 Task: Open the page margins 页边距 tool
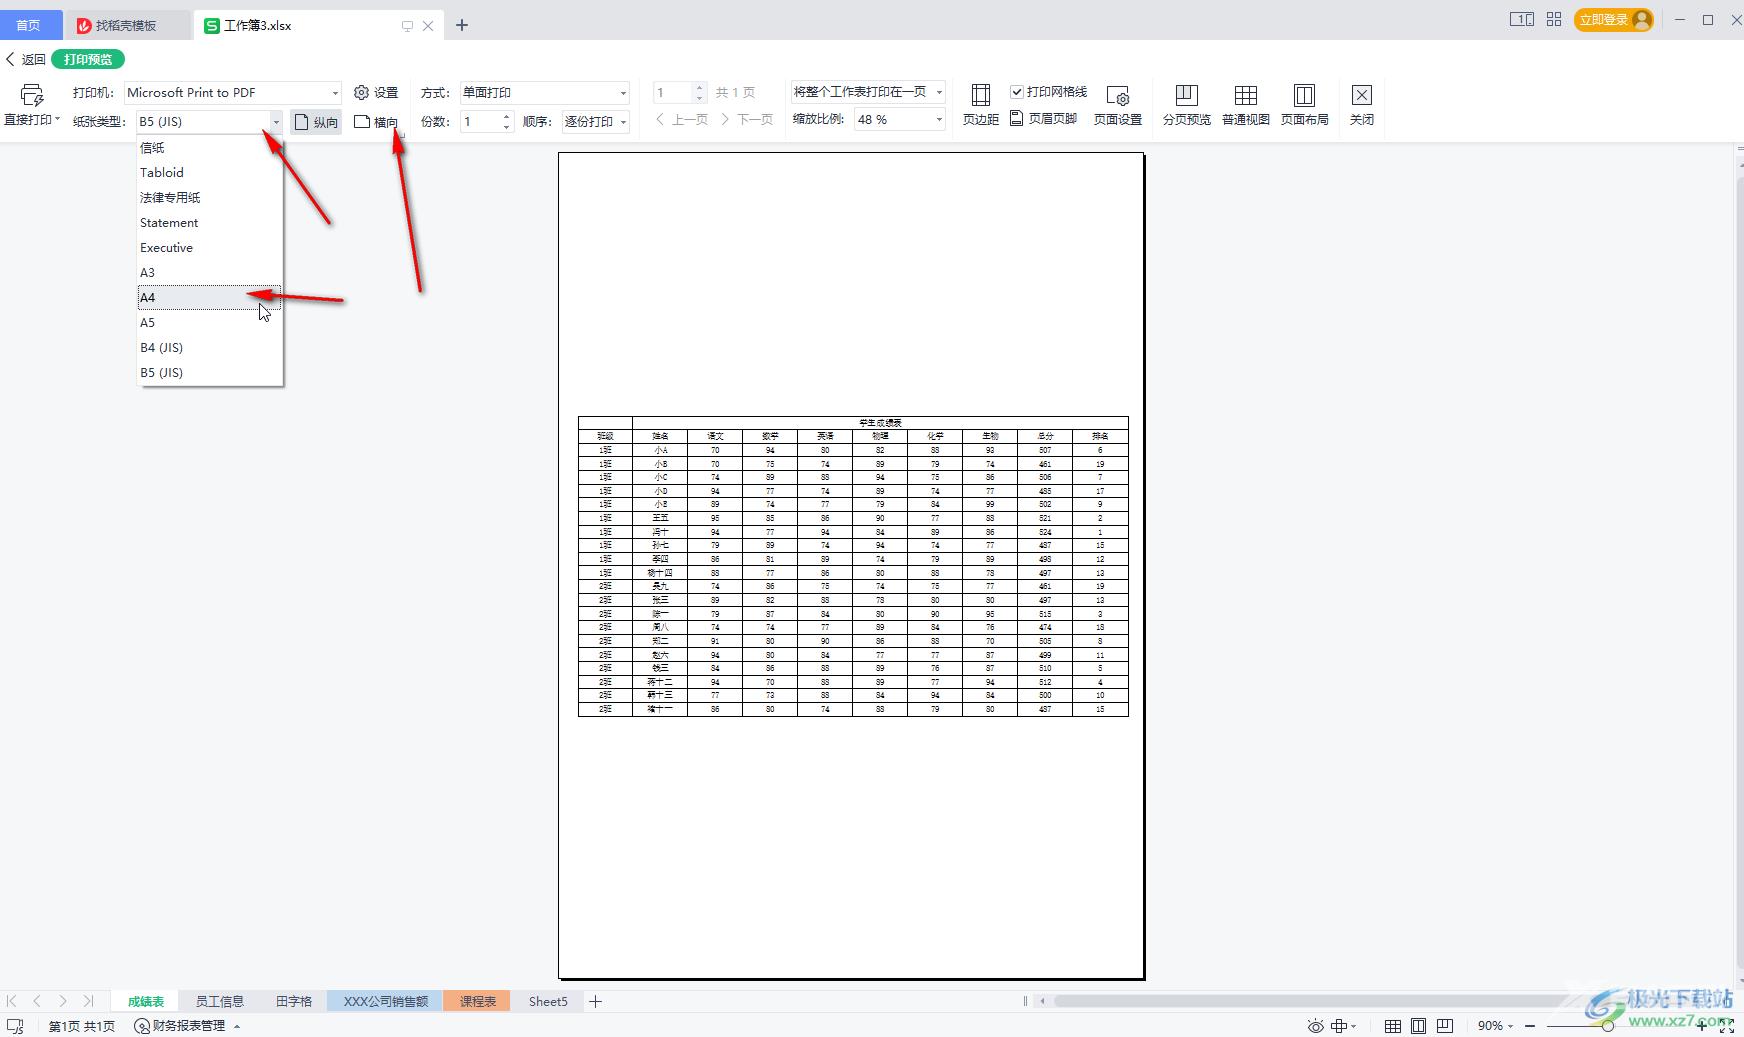click(x=980, y=105)
